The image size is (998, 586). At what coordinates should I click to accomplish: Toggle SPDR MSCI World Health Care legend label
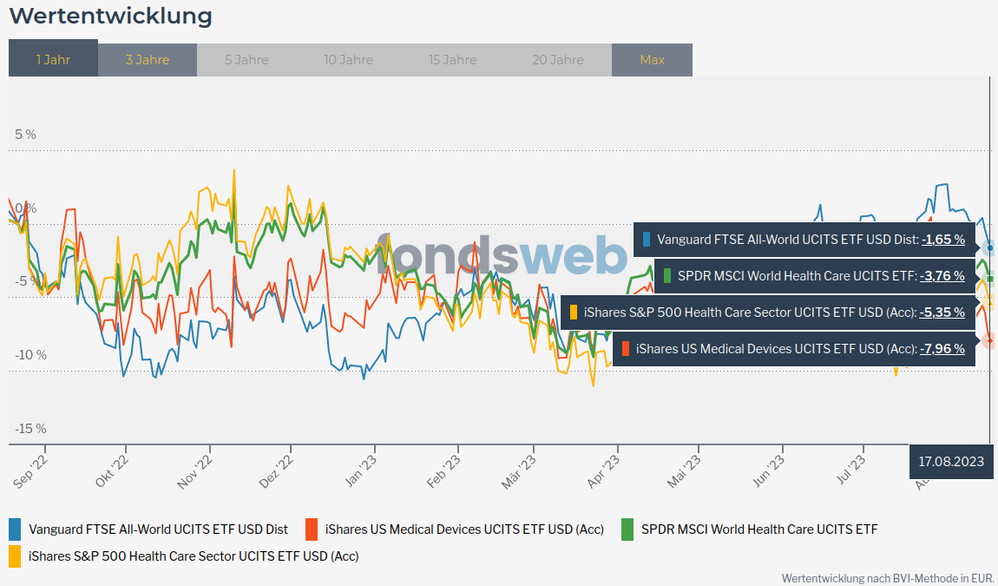click(x=759, y=529)
